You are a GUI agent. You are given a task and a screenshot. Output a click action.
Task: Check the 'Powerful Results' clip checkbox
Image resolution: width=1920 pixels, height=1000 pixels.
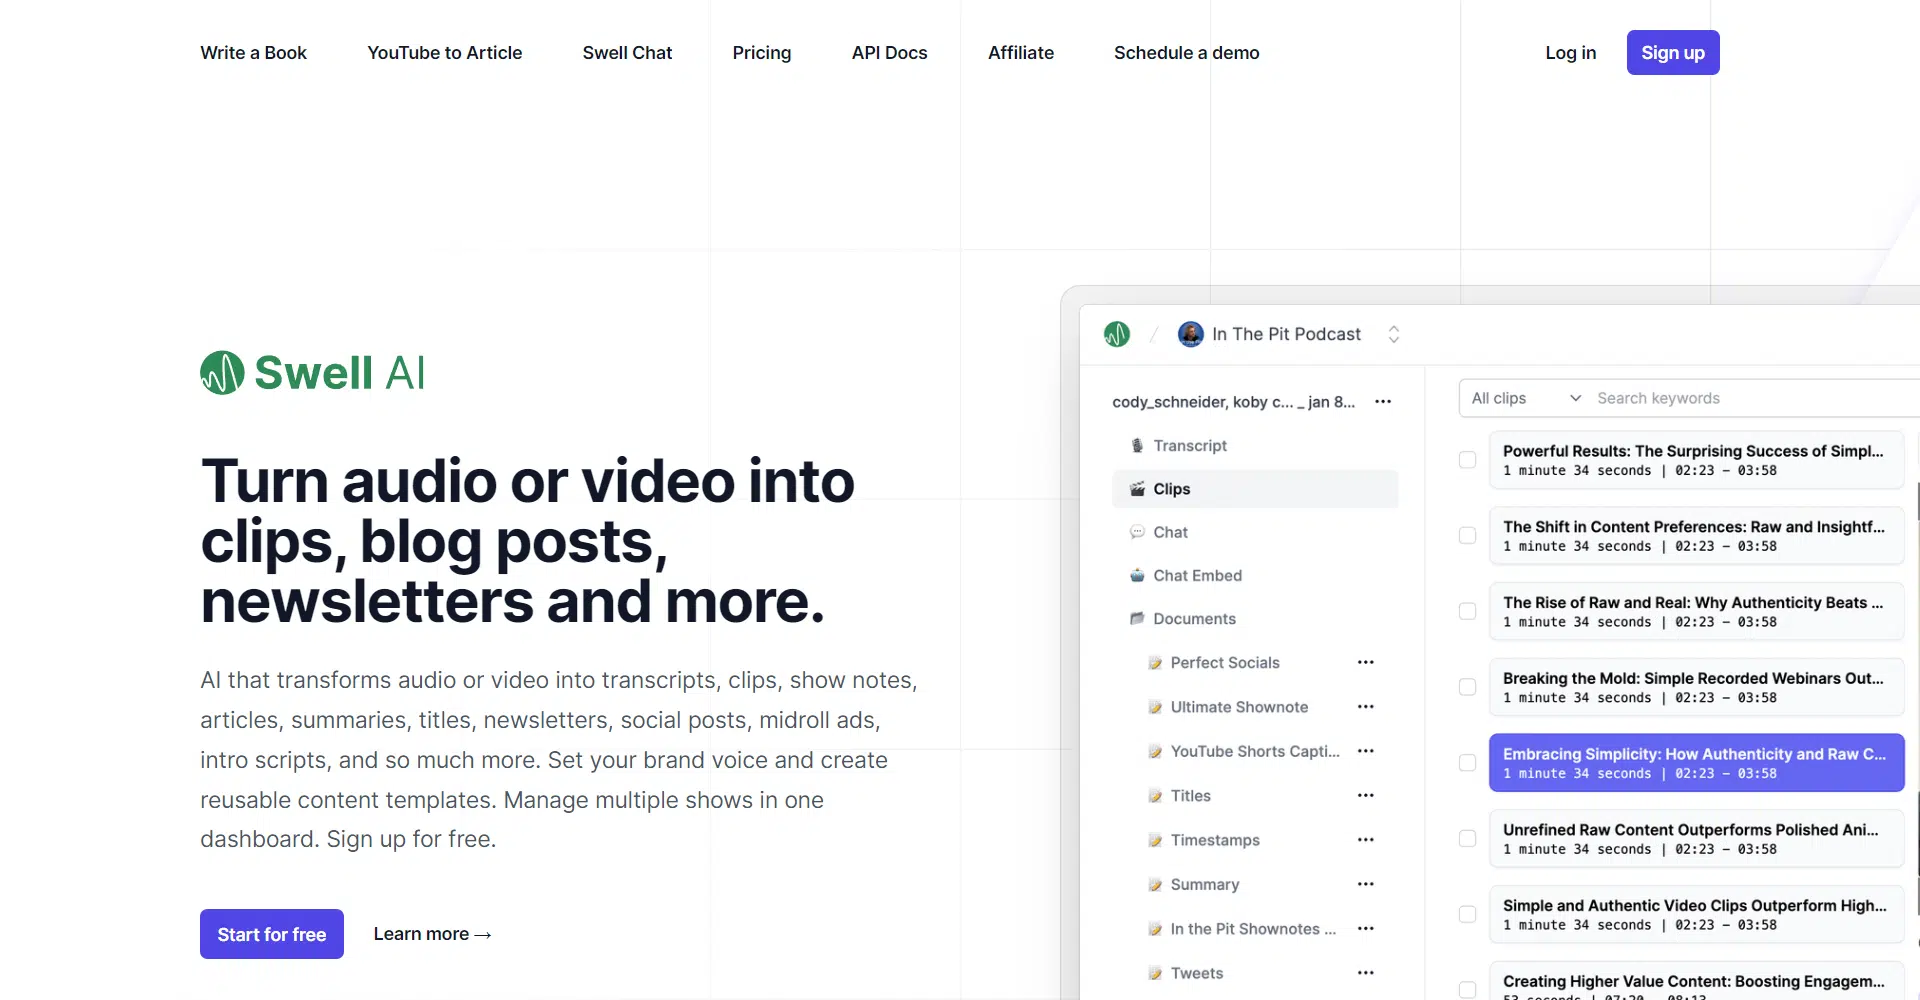point(1467,460)
